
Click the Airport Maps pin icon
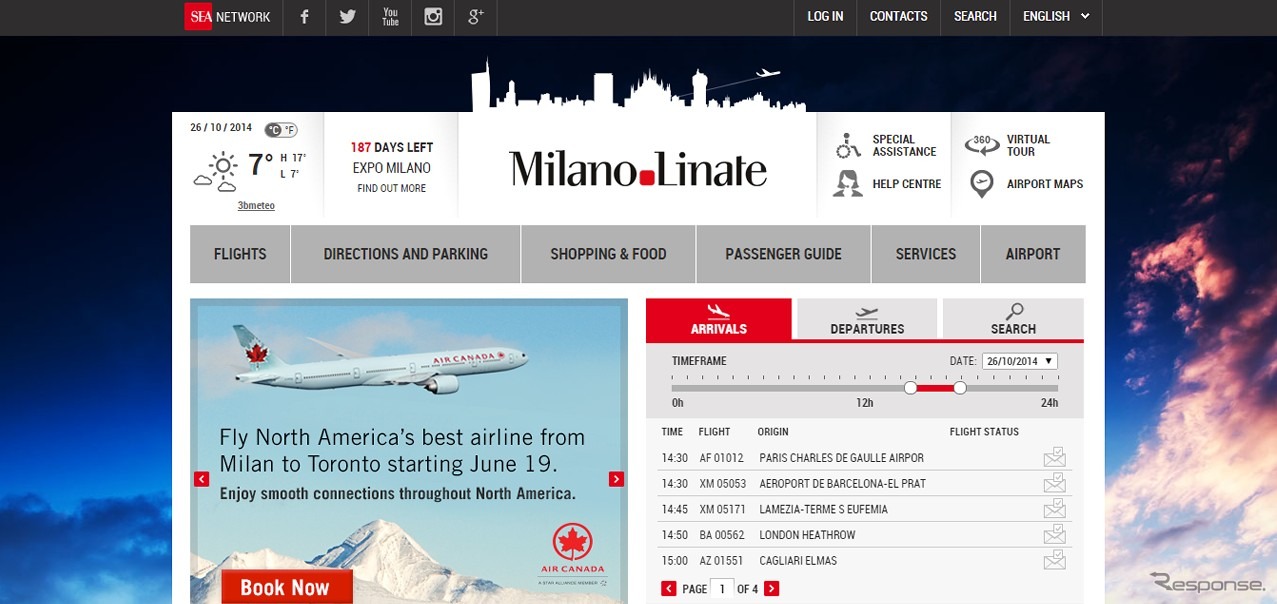982,184
